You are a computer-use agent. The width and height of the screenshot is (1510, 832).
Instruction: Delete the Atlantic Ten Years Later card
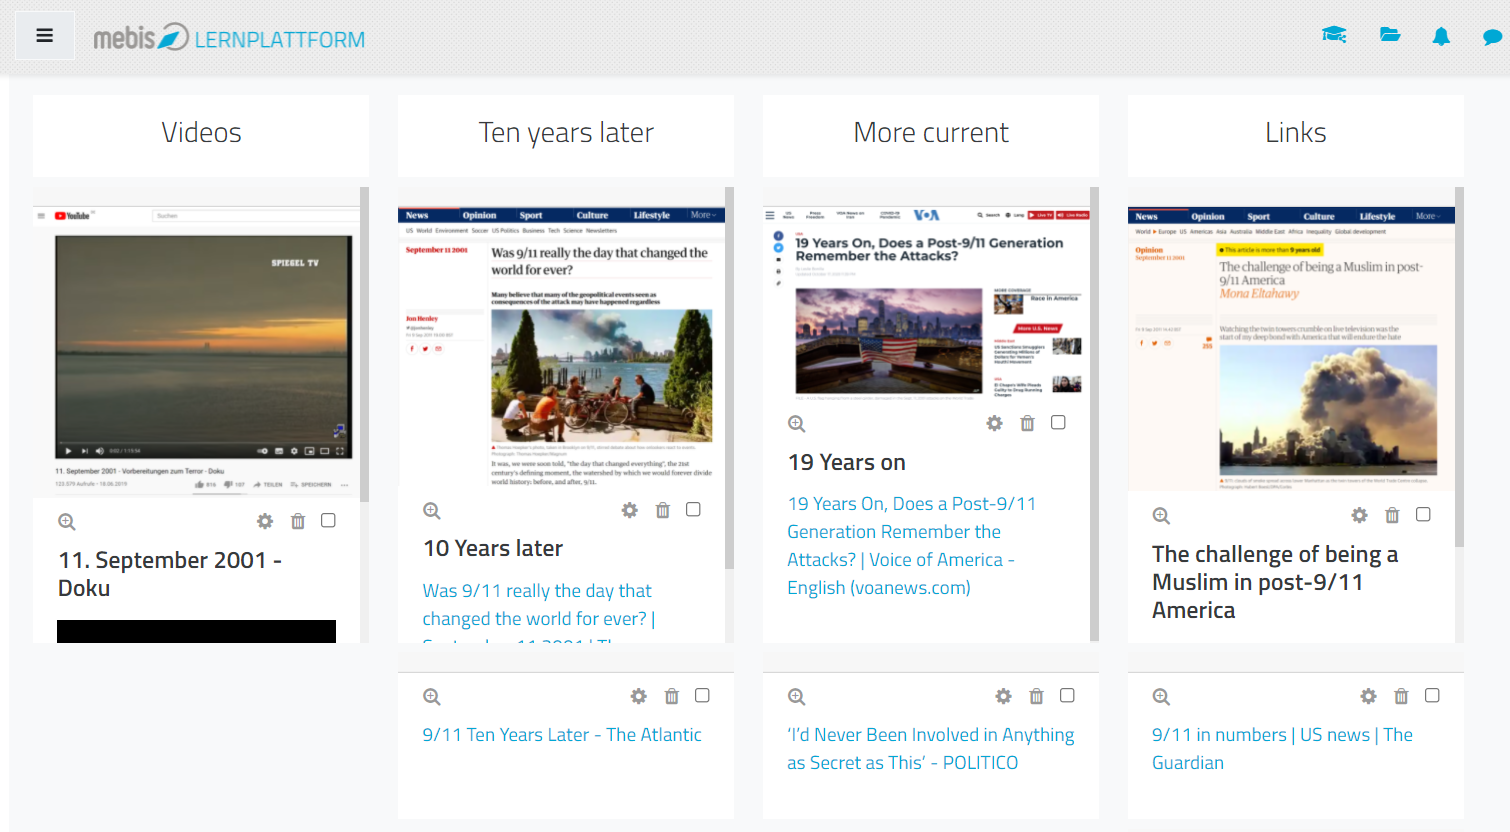click(672, 696)
